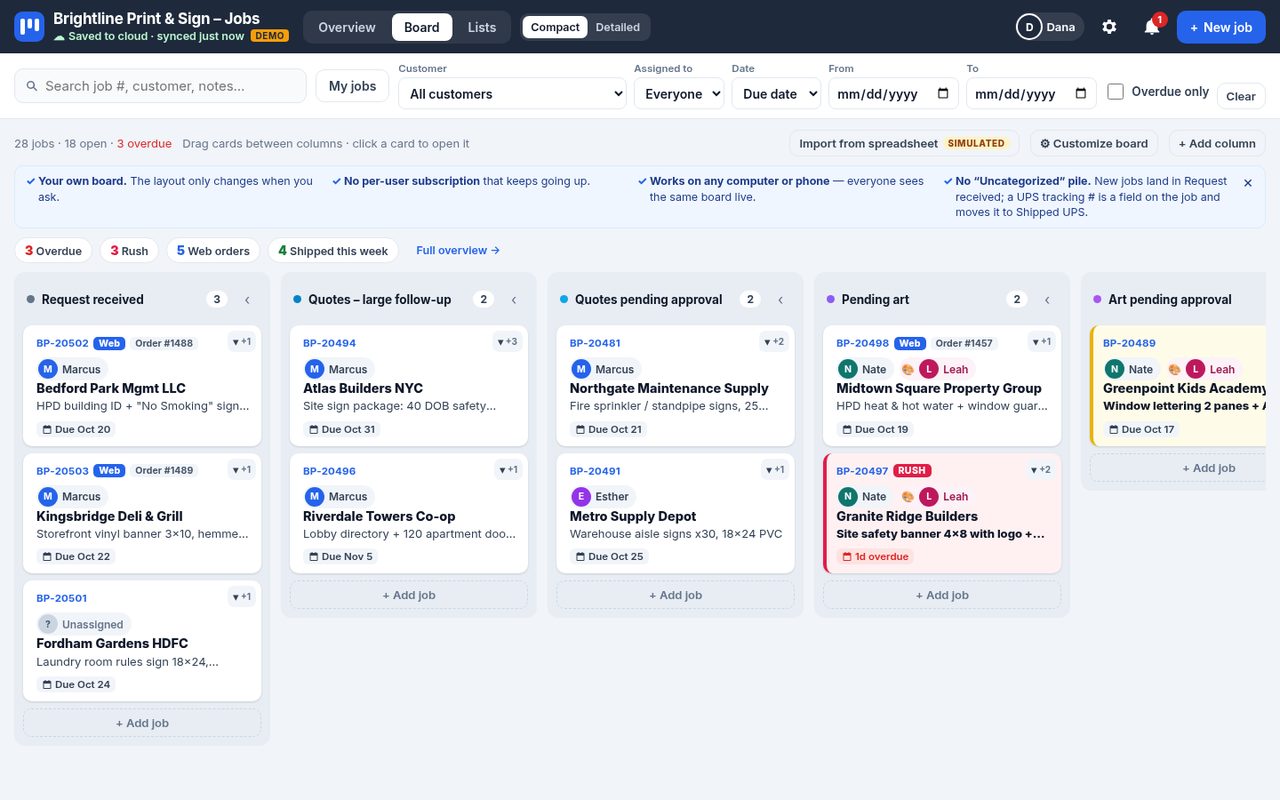Toggle the 5 Web orders filter chip
The height and width of the screenshot is (800, 1280).
click(213, 251)
